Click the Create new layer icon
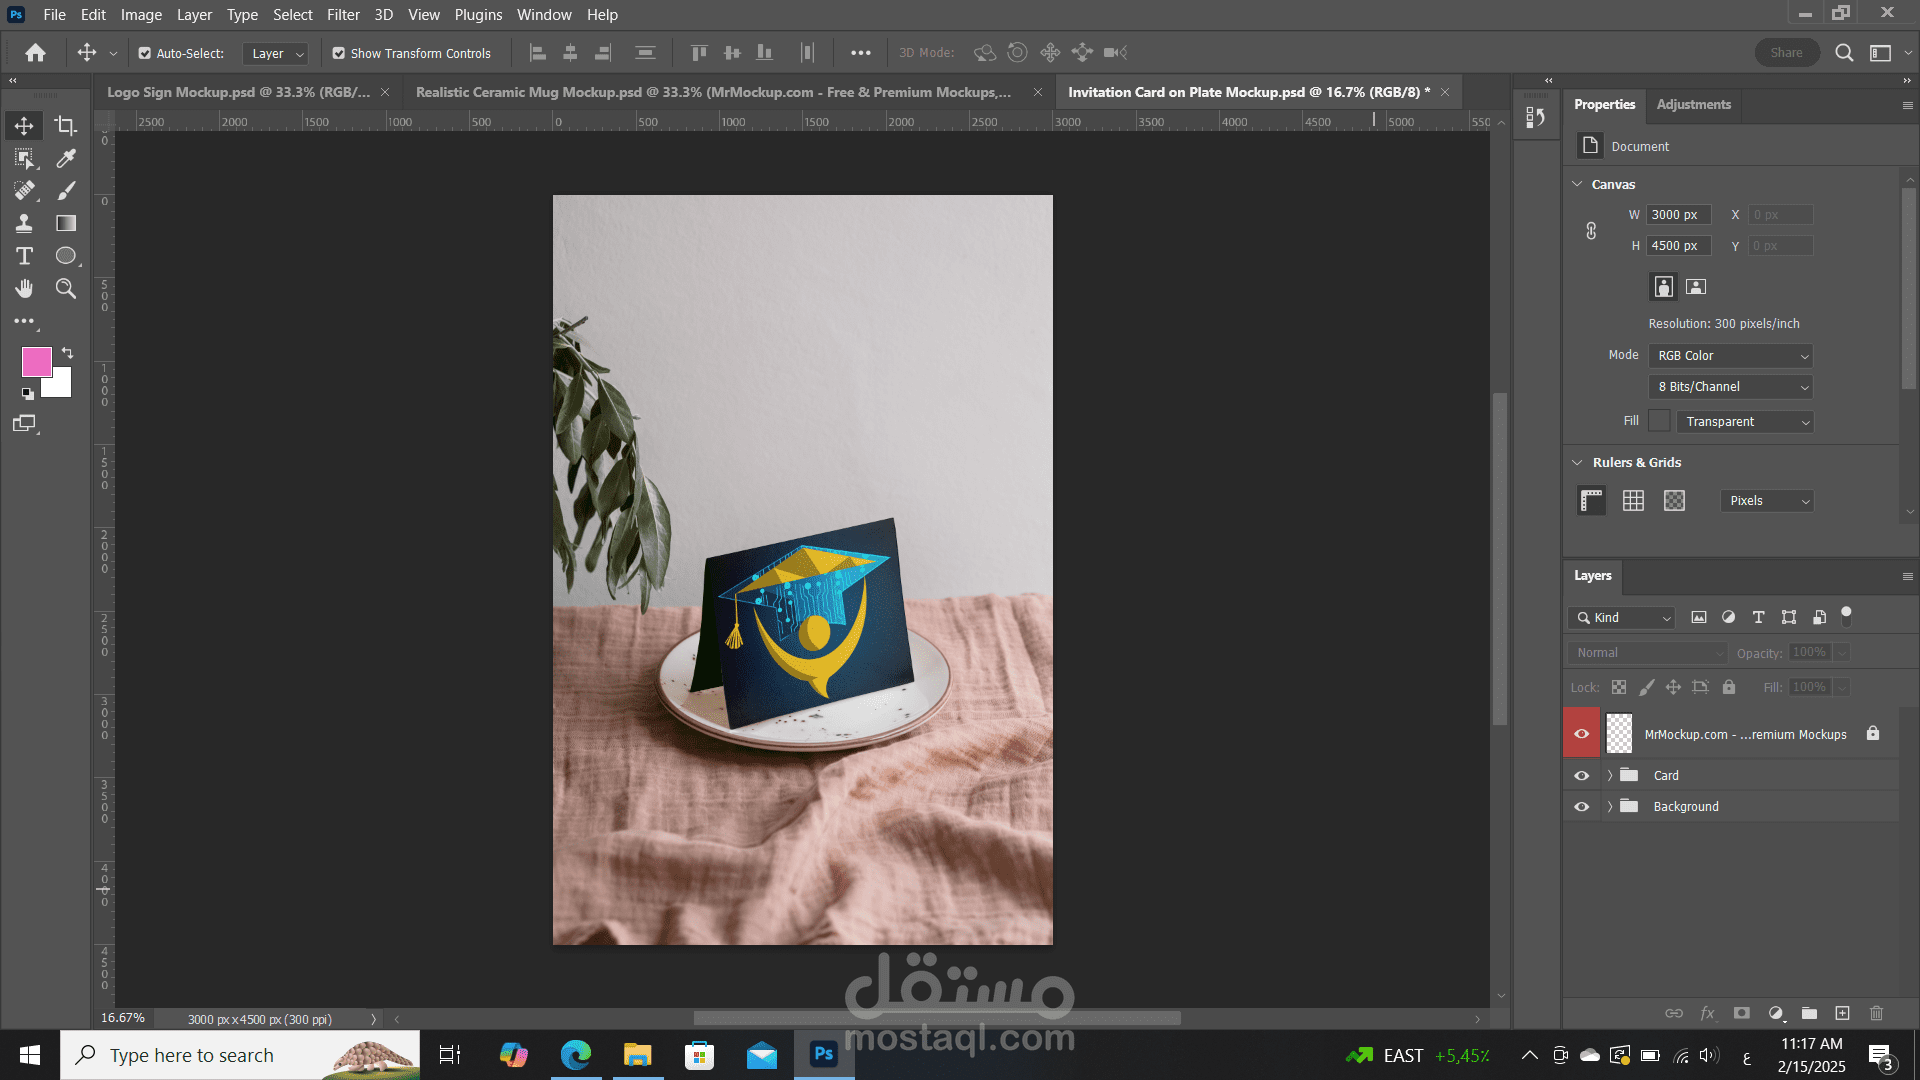This screenshot has height=1080, width=1920. [1843, 1013]
